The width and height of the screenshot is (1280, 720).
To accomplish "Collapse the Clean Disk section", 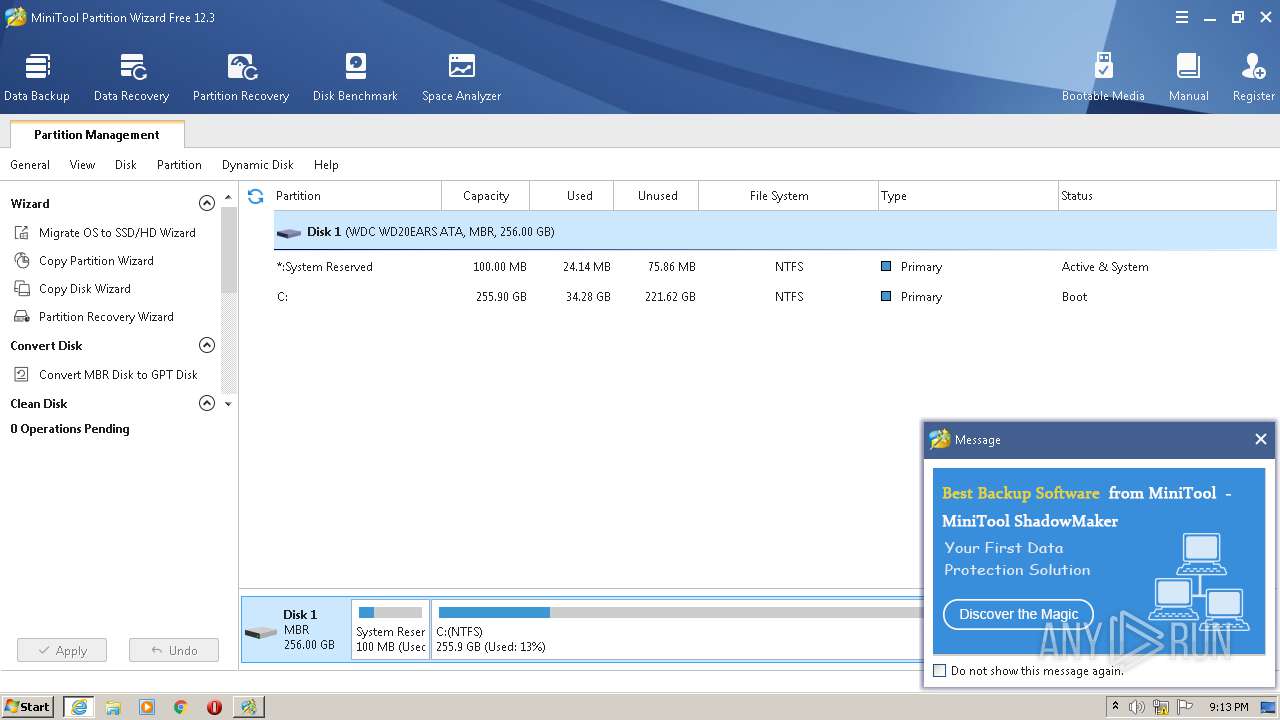I will click(207, 403).
